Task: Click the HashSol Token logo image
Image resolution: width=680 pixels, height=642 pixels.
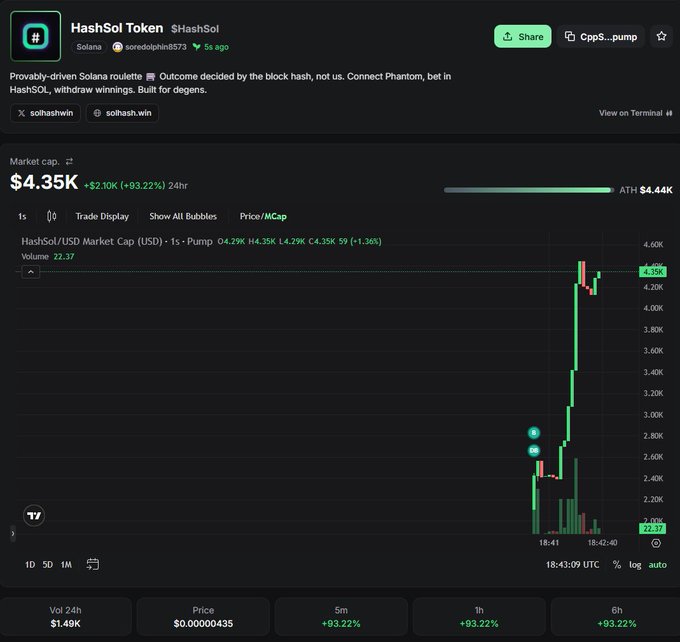Action: [x=36, y=36]
